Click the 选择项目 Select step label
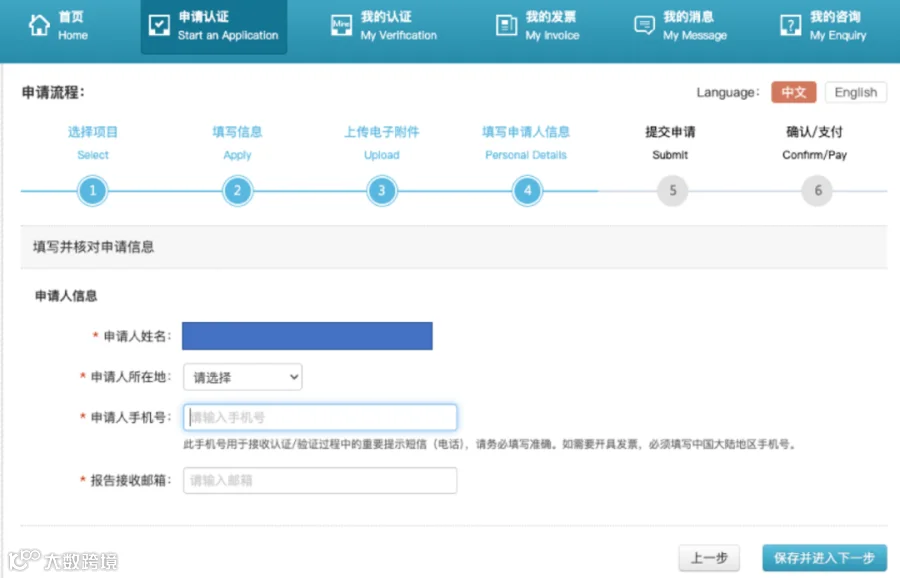 (x=92, y=143)
